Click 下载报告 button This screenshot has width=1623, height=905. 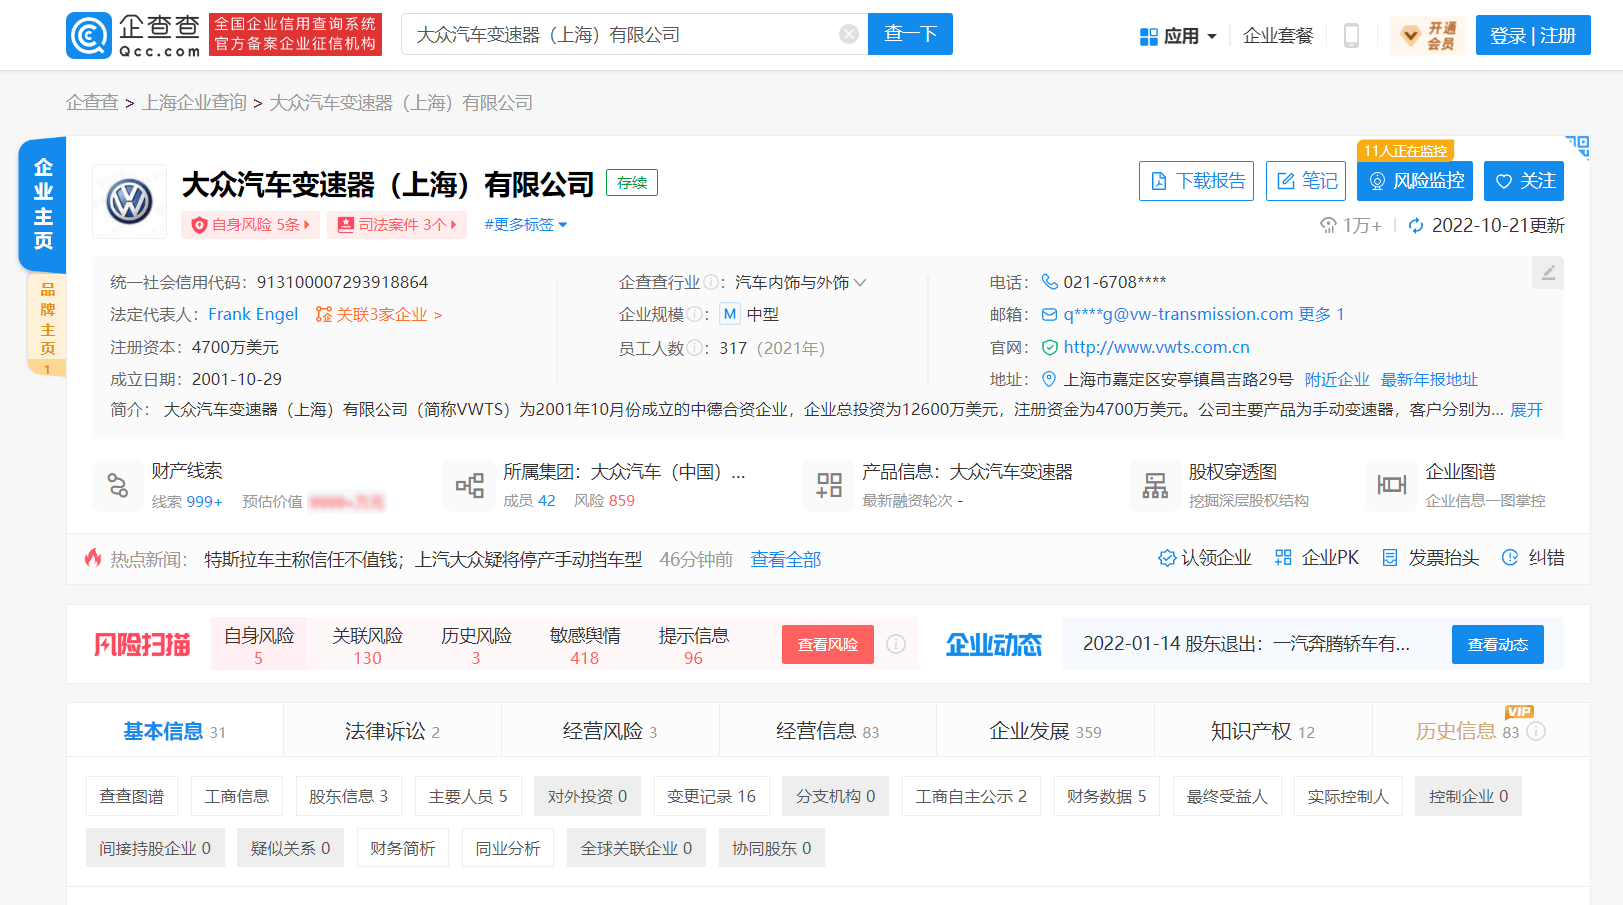1196,181
